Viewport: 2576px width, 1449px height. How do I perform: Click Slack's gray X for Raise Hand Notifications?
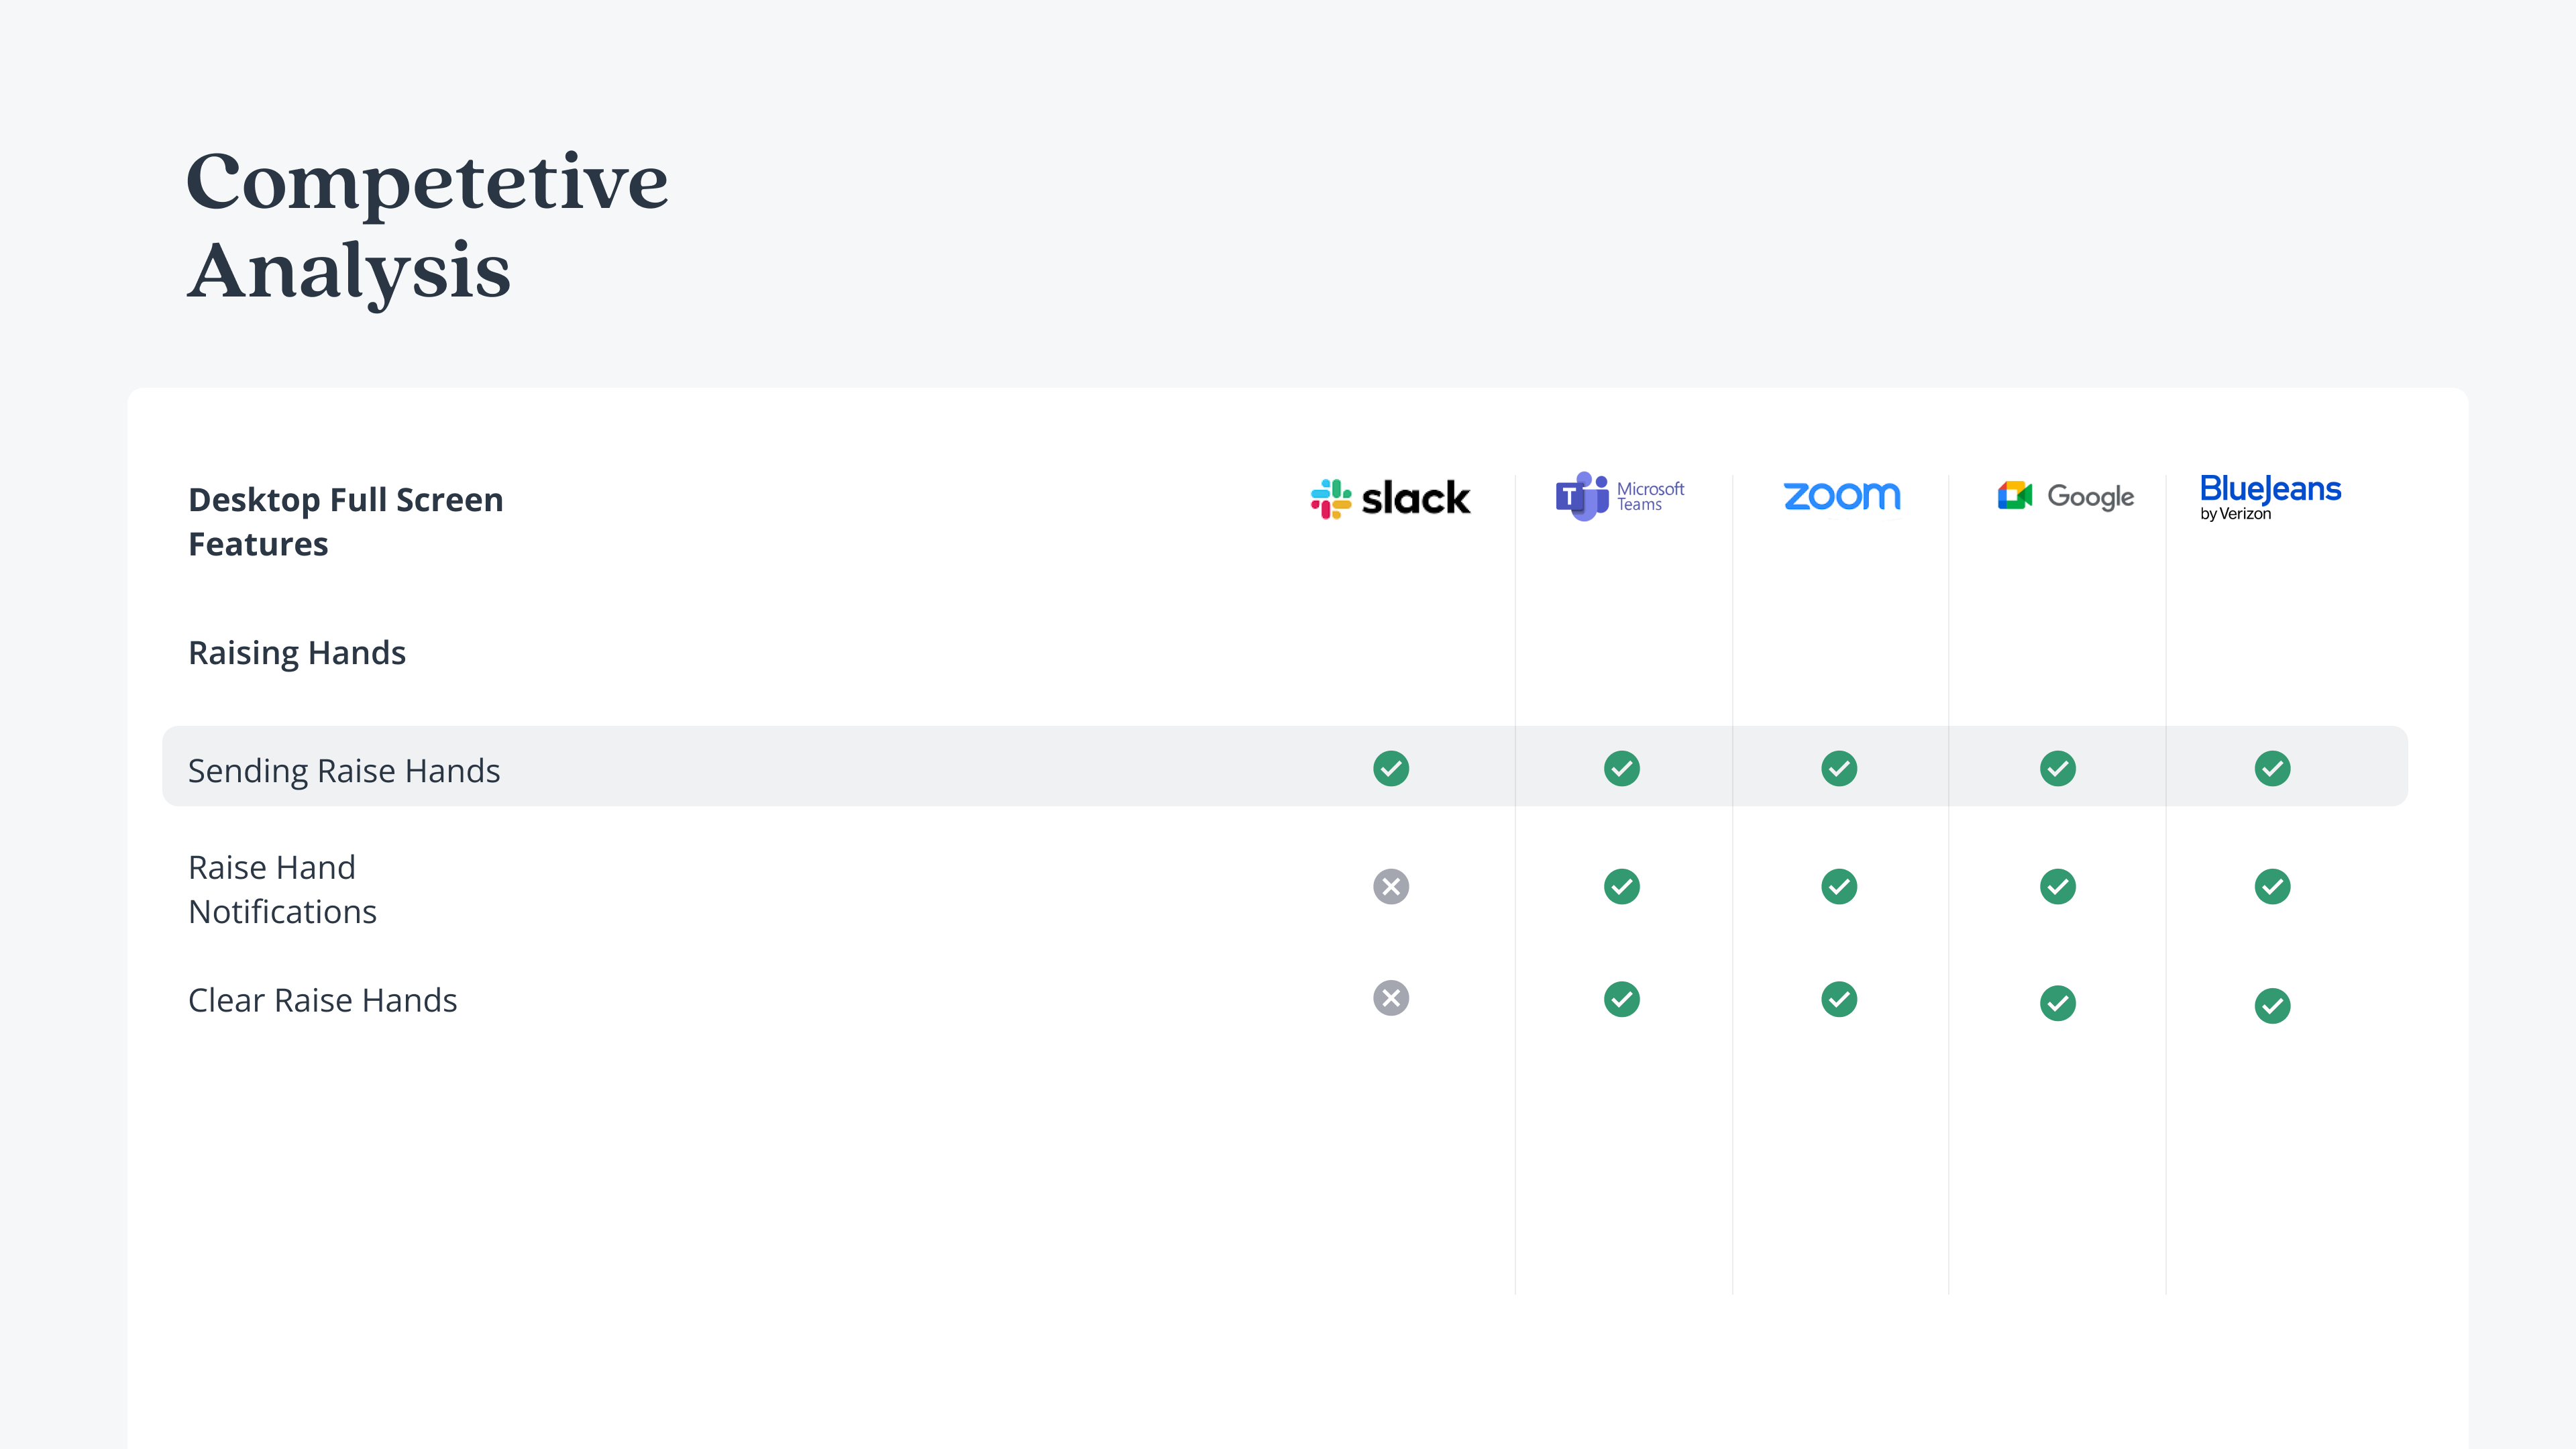1391,886
